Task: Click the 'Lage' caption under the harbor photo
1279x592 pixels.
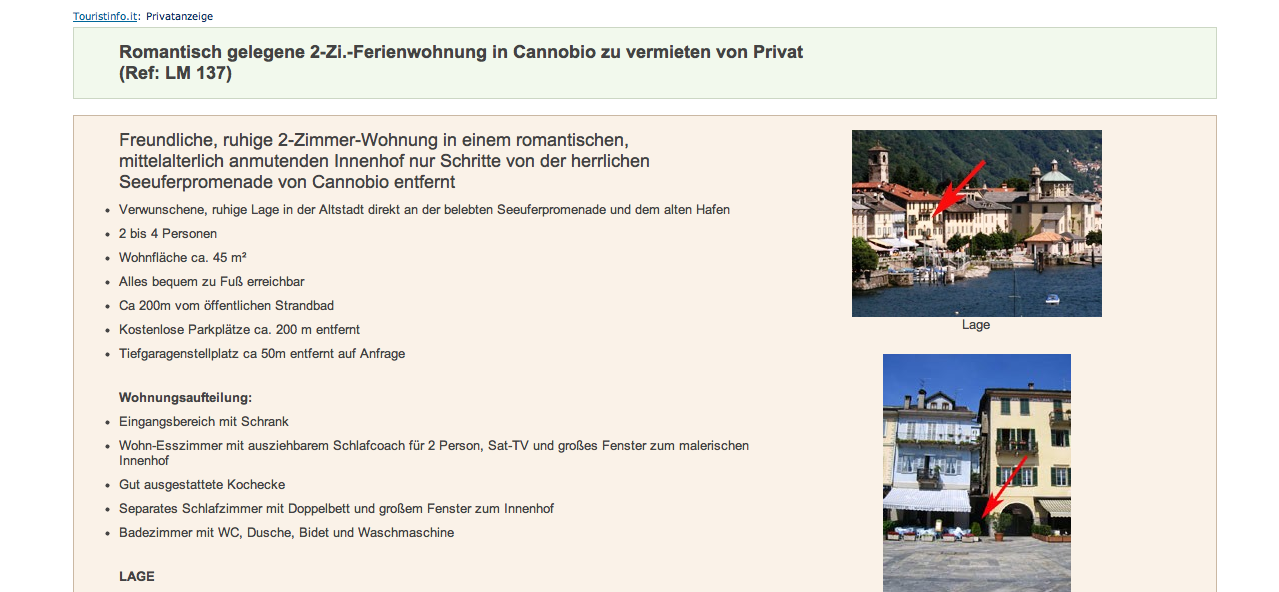Action: point(975,325)
